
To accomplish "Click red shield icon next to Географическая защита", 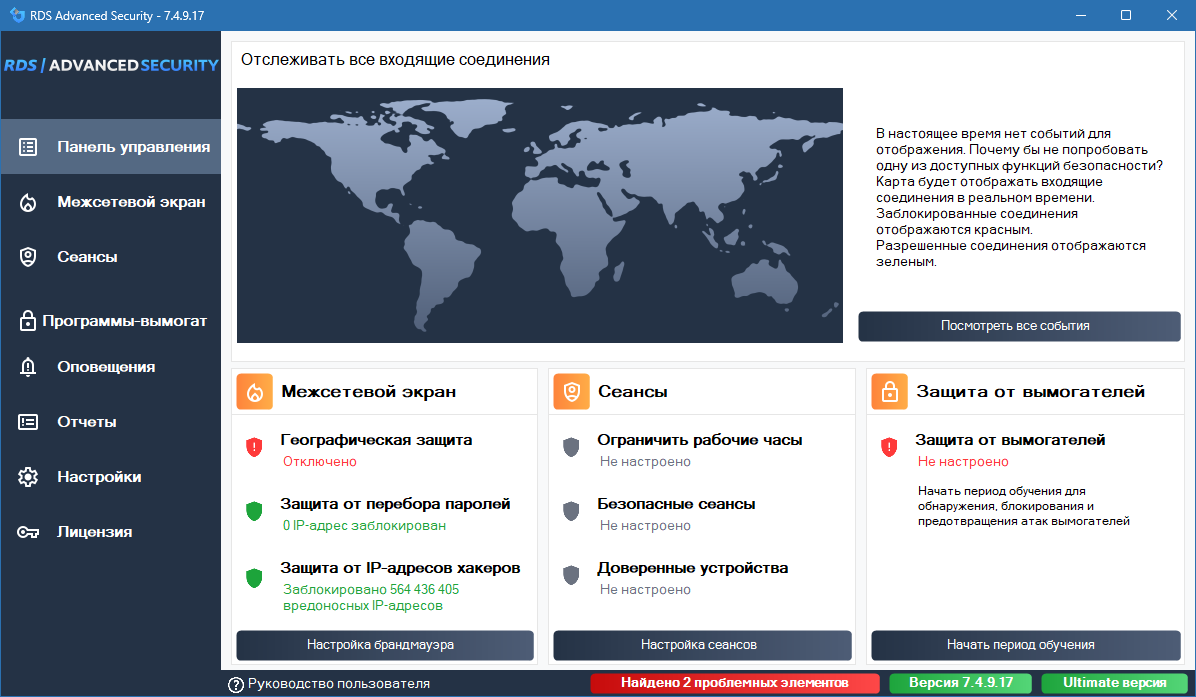I will [x=254, y=447].
